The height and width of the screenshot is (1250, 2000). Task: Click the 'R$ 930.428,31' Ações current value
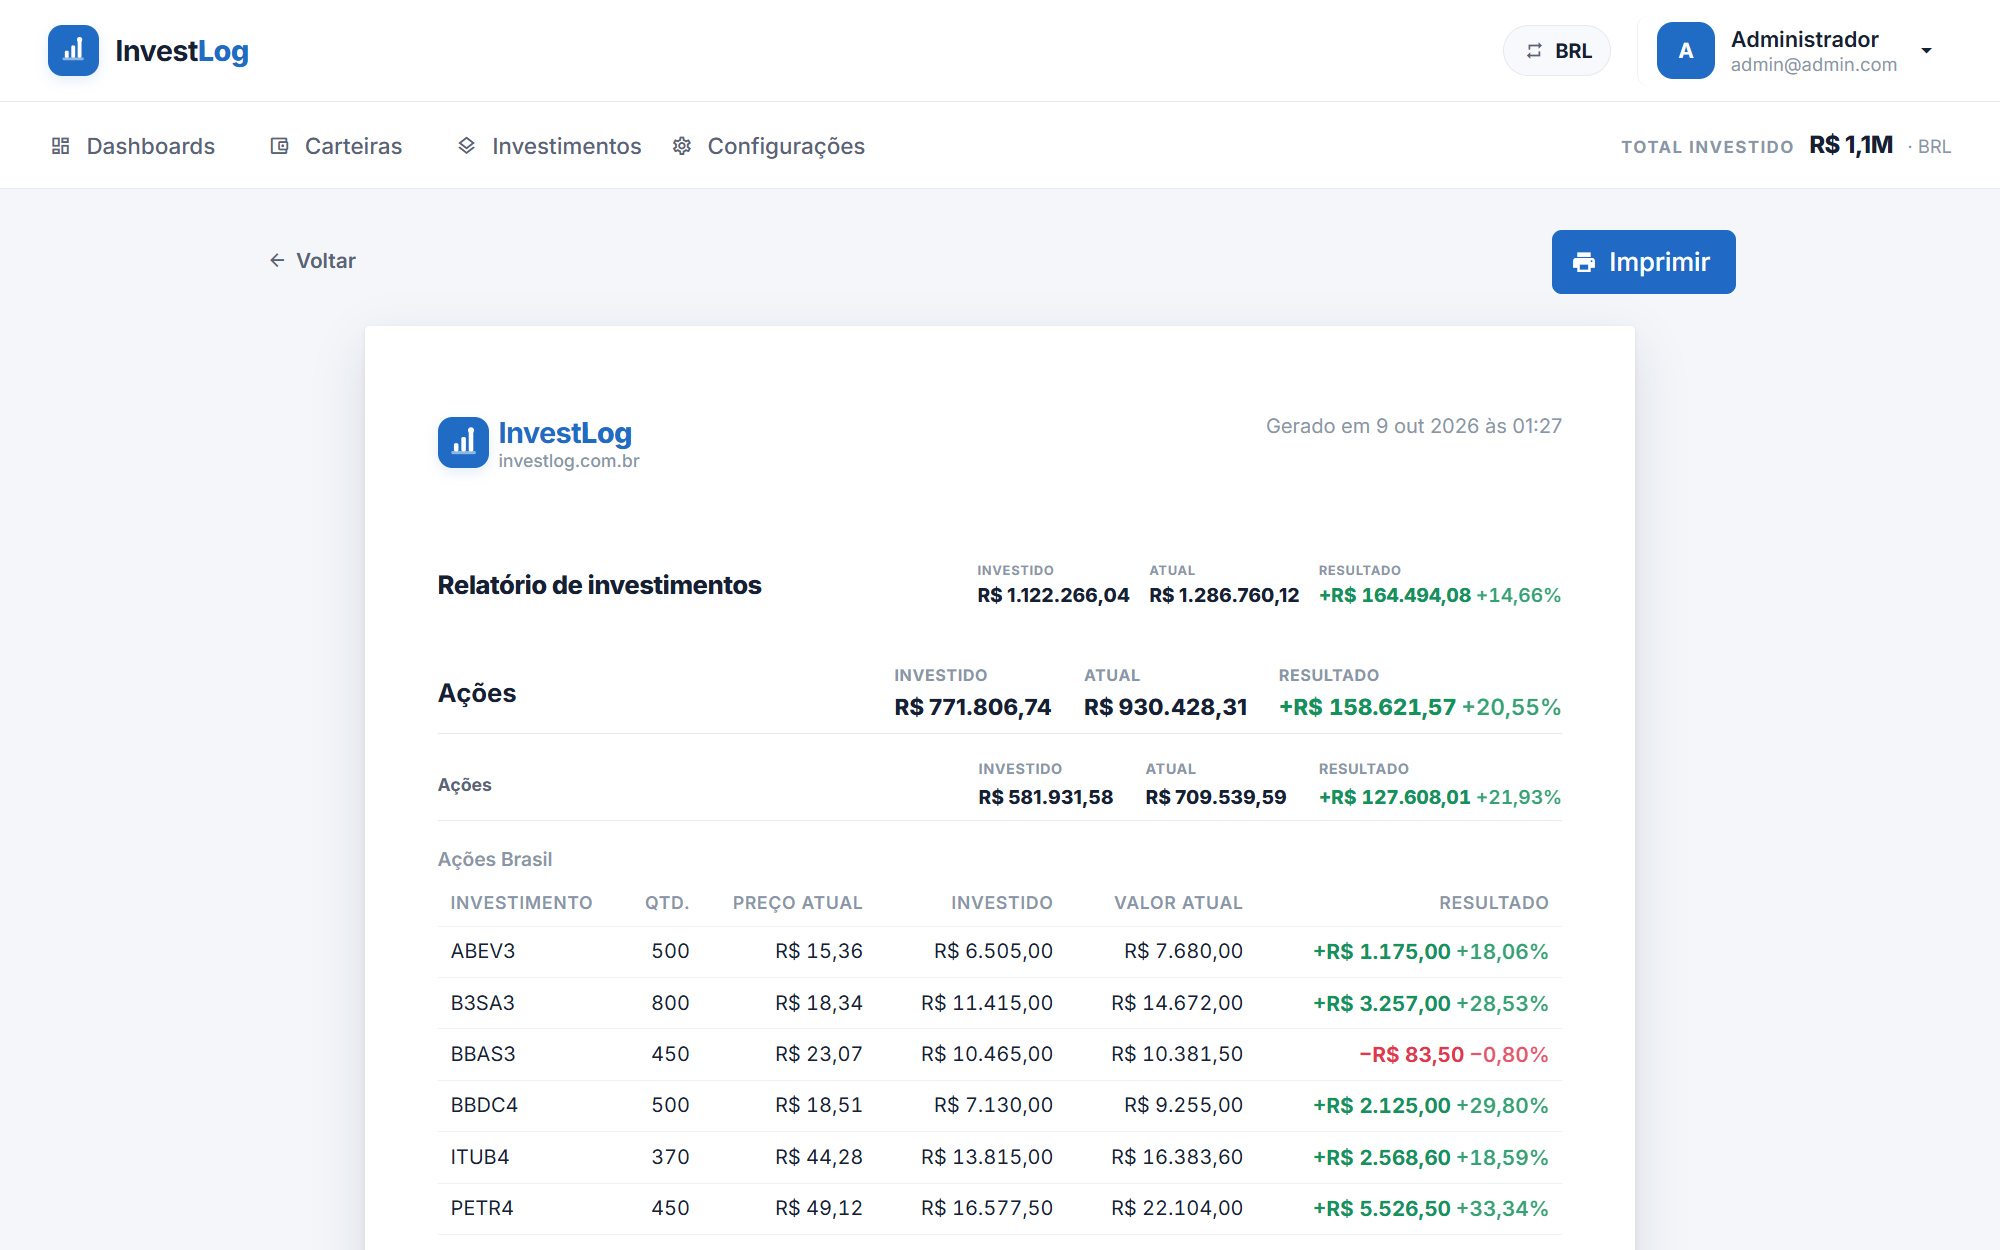click(1166, 707)
